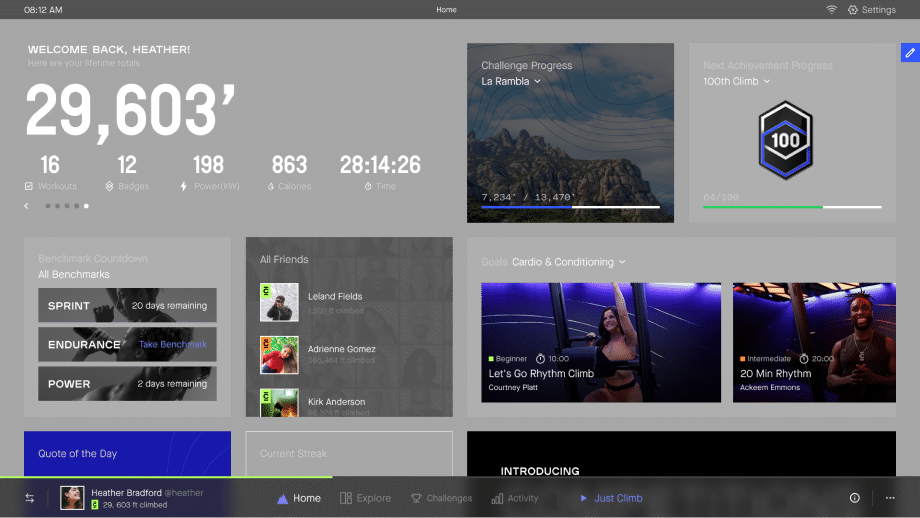The image size is (920, 518).
Task: Open the All Benchmarks selector
Action: [x=74, y=275]
